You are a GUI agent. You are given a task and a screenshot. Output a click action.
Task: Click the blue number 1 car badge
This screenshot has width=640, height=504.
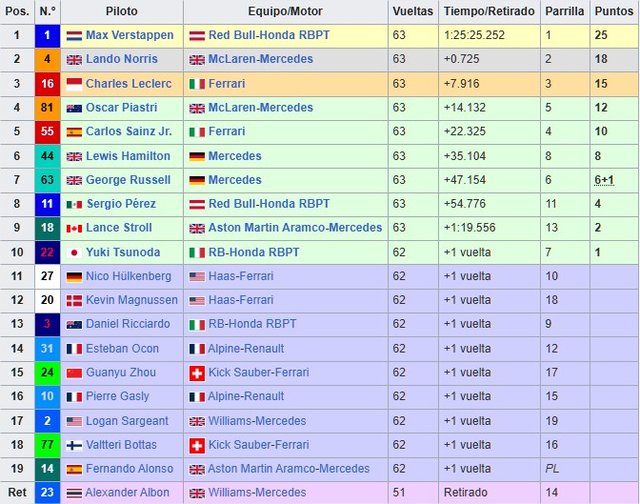coord(47,36)
